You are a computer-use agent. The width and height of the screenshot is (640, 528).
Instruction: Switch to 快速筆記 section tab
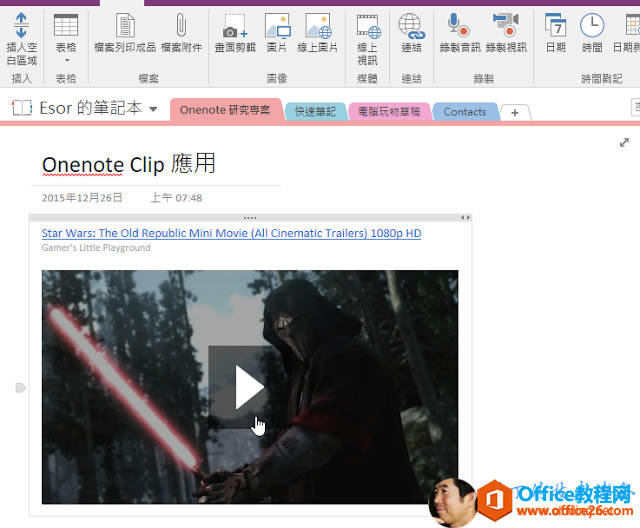click(315, 111)
